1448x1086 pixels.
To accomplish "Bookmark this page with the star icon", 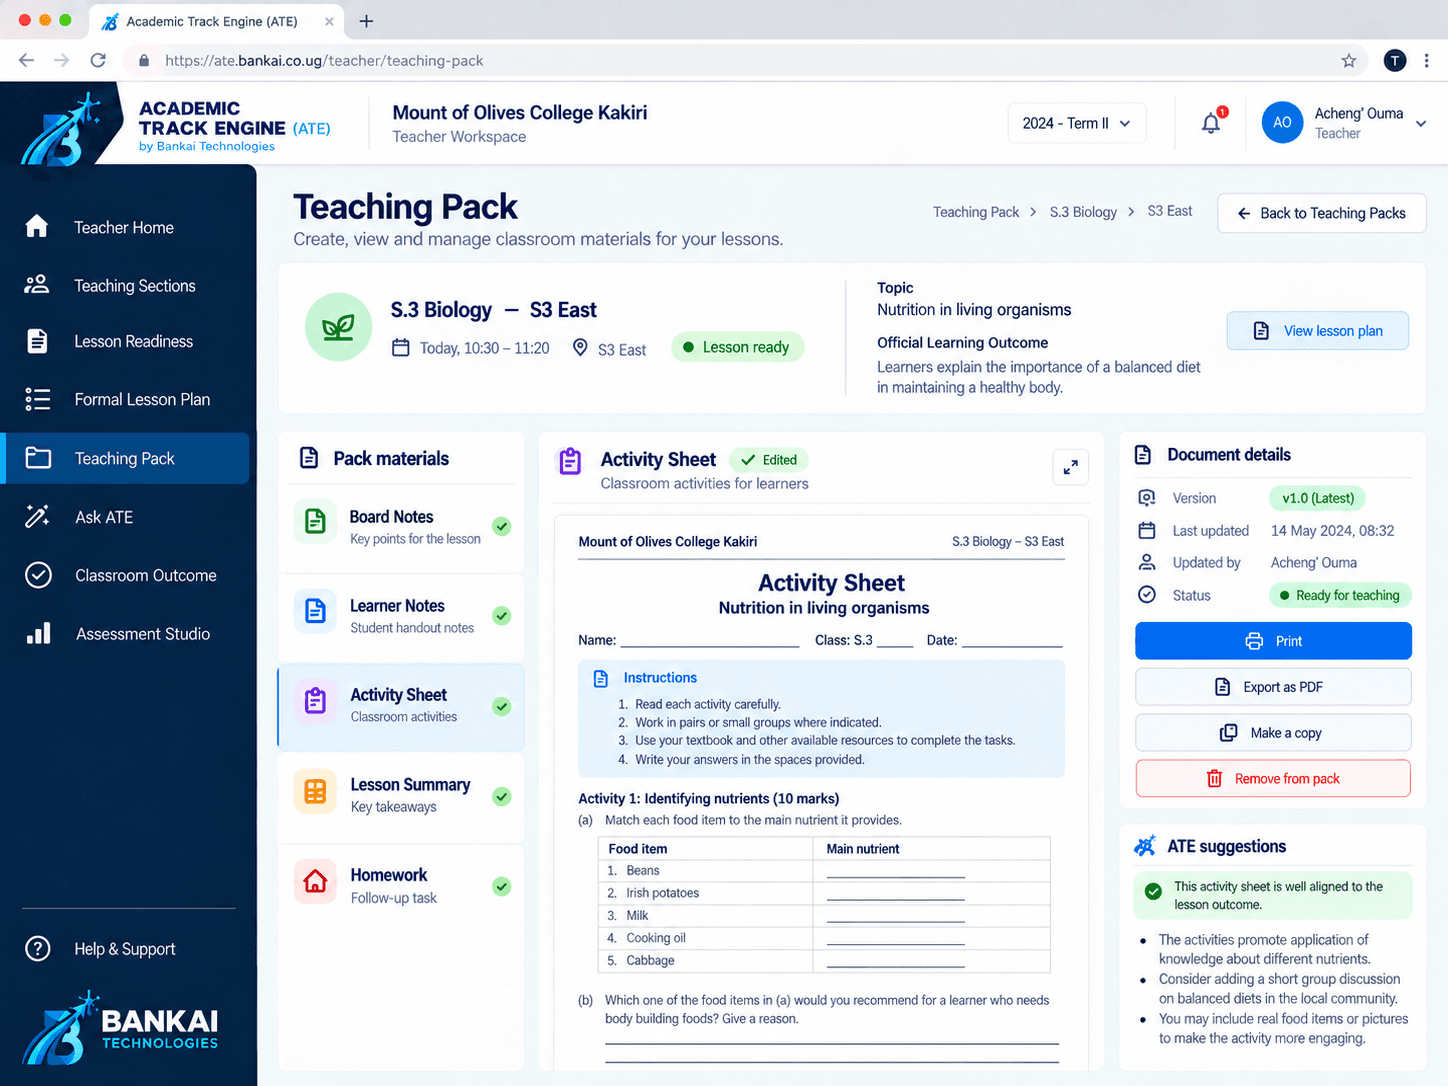I will pos(1349,61).
